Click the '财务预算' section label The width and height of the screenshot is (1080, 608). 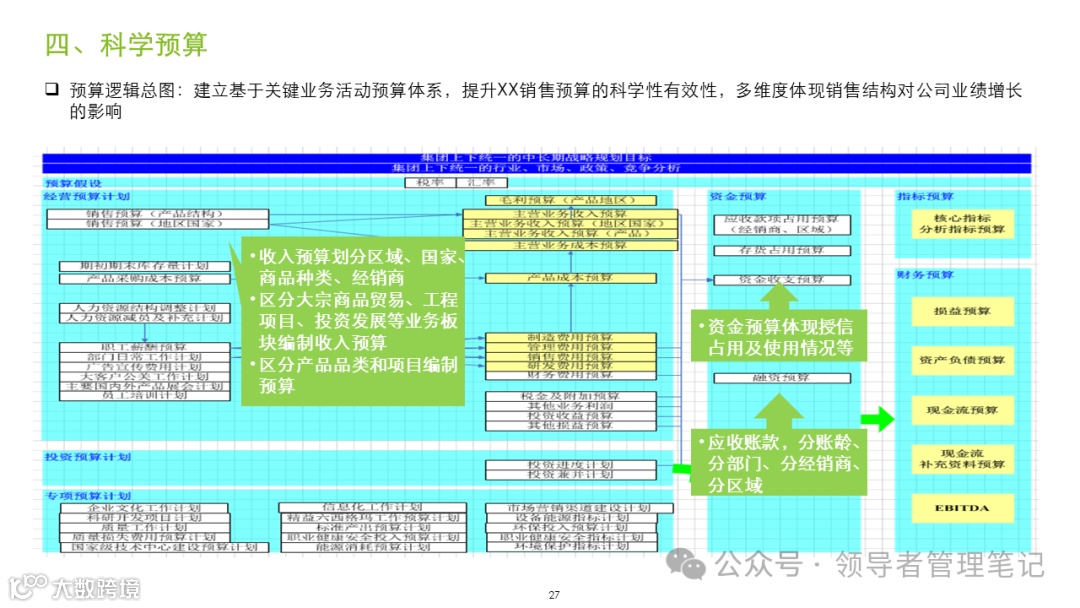point(925,275)
